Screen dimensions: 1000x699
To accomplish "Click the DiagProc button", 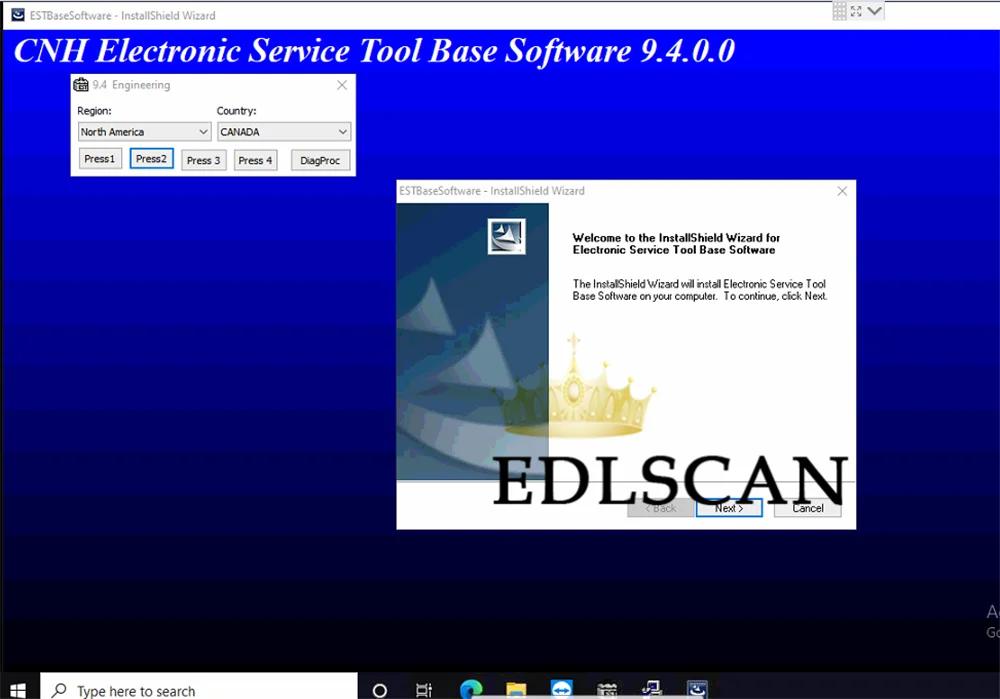I will [320, 160].
